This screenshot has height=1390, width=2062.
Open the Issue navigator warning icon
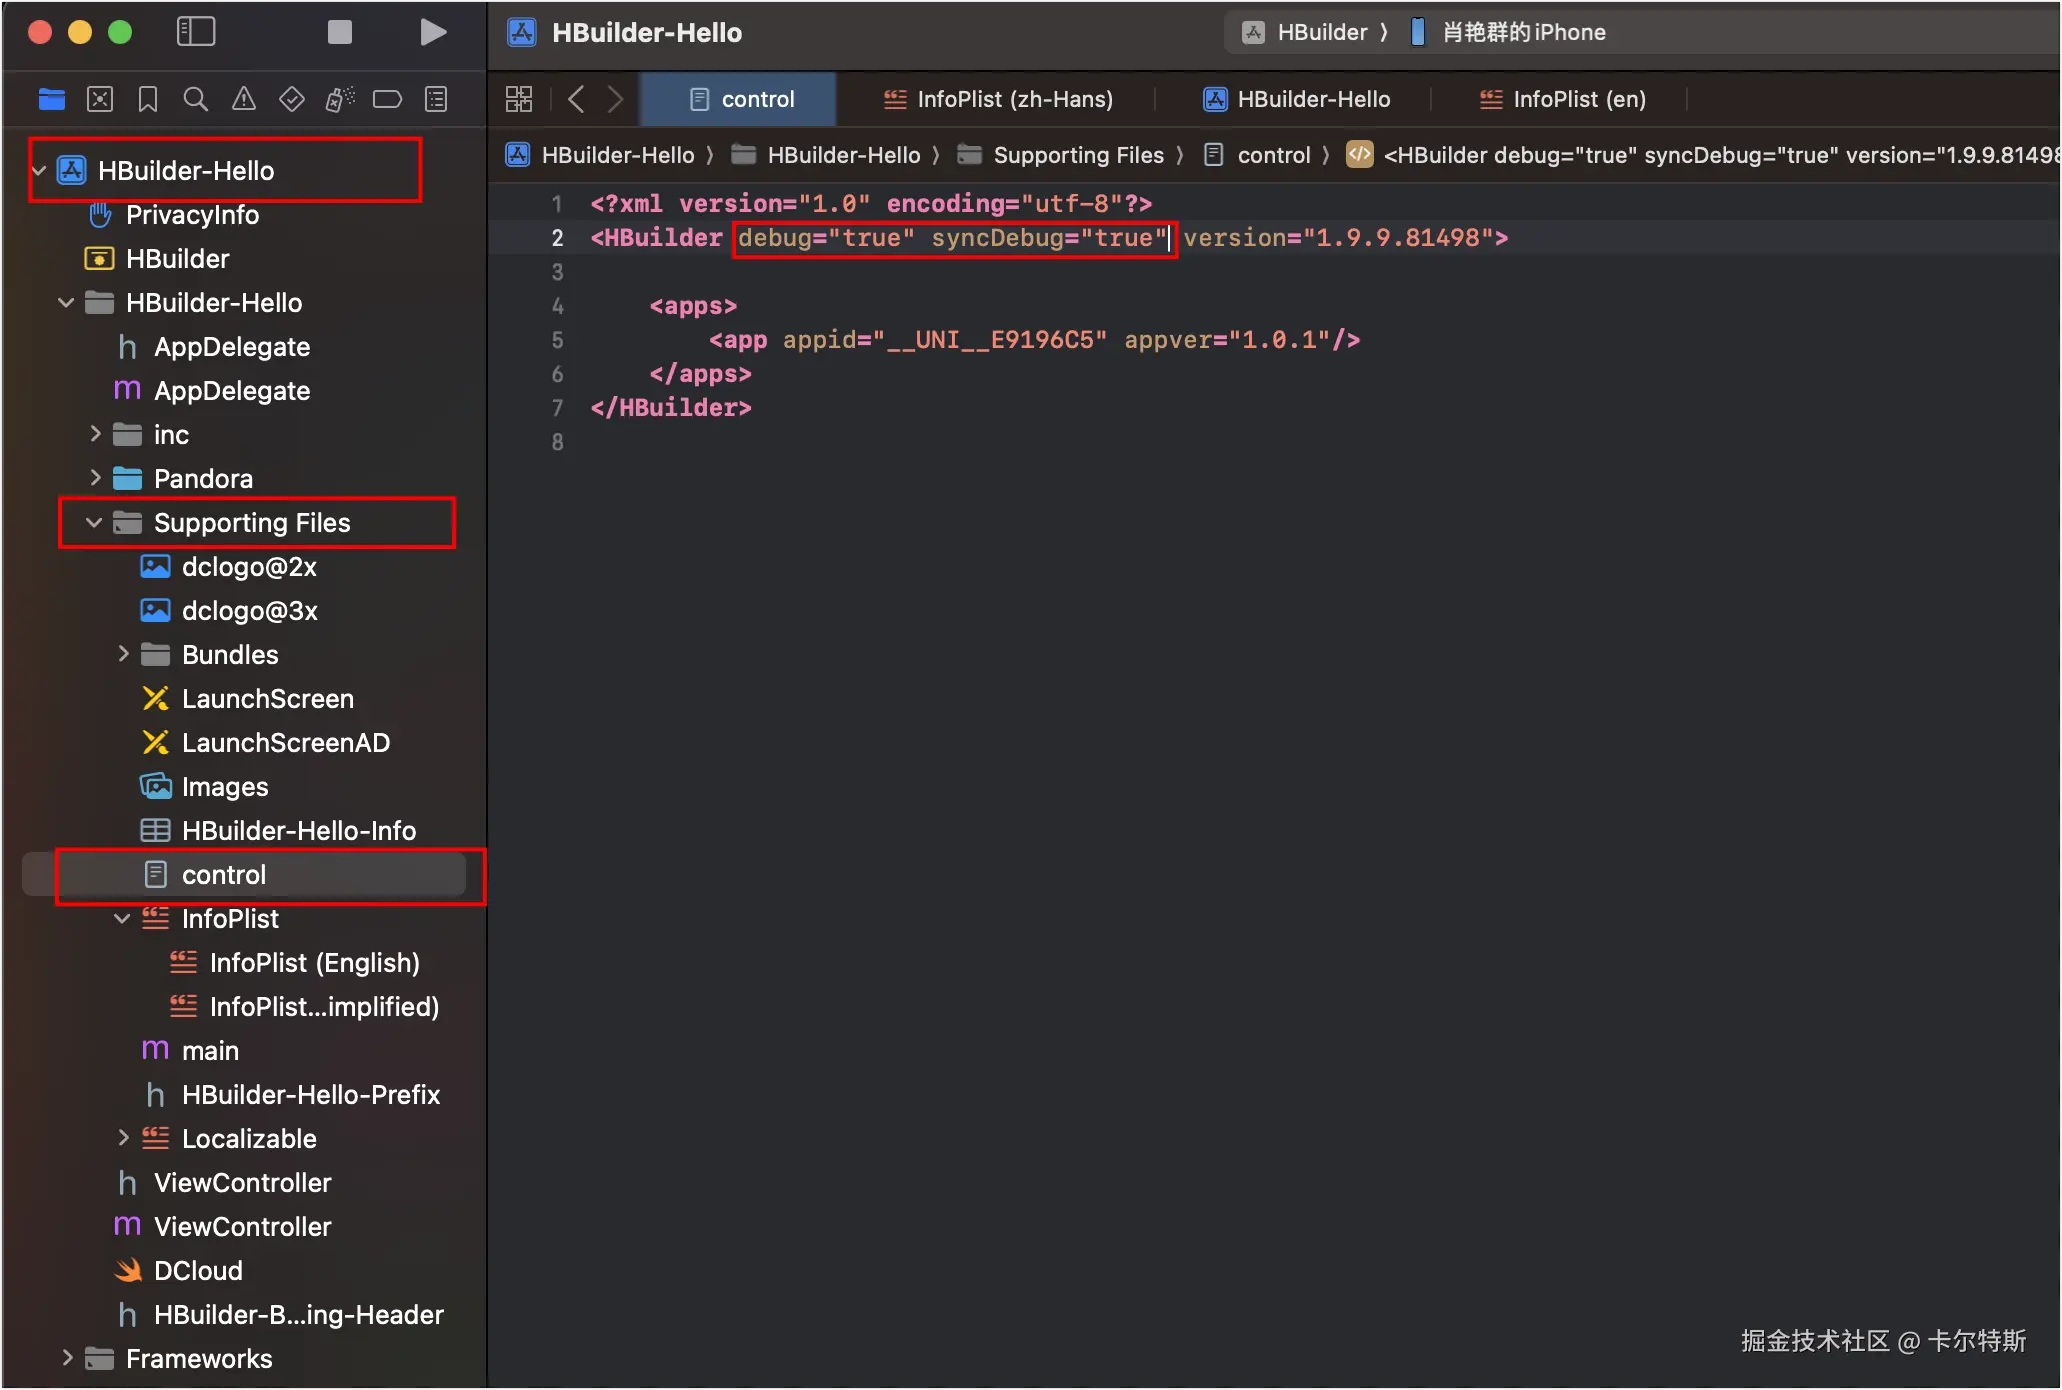[243, 99]
